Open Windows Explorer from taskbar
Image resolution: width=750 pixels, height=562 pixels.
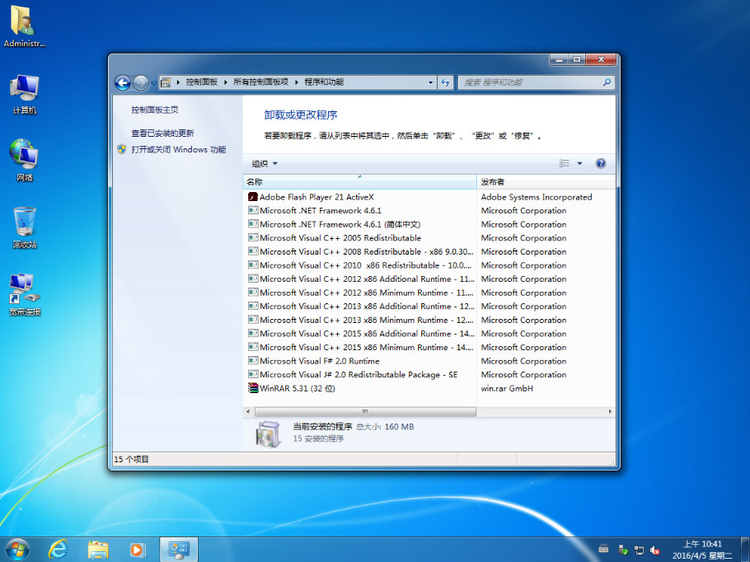pyautogui.click(x=98, y=550)
